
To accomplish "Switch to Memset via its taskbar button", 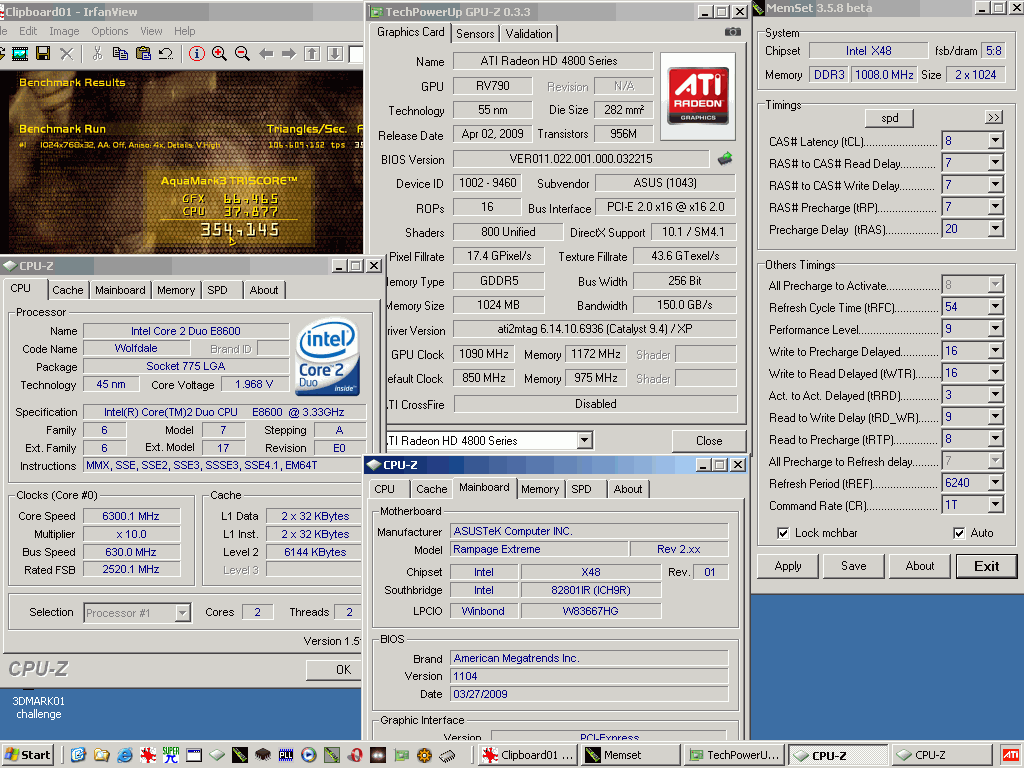I will coord(631,755).
